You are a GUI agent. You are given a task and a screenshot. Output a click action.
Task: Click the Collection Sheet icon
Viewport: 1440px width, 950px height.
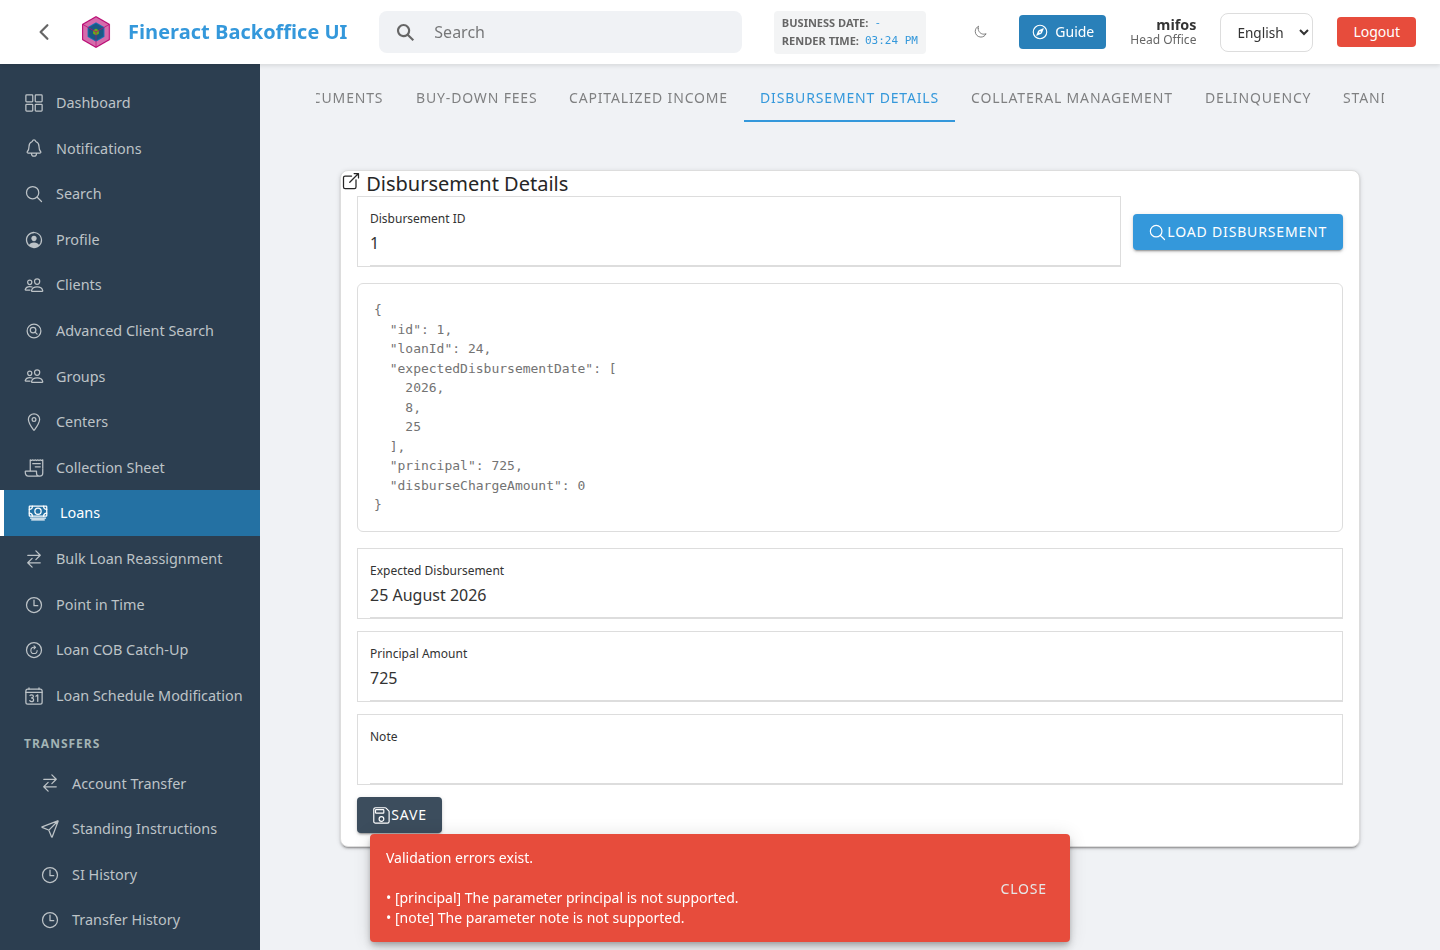click(x=34, y=468)
